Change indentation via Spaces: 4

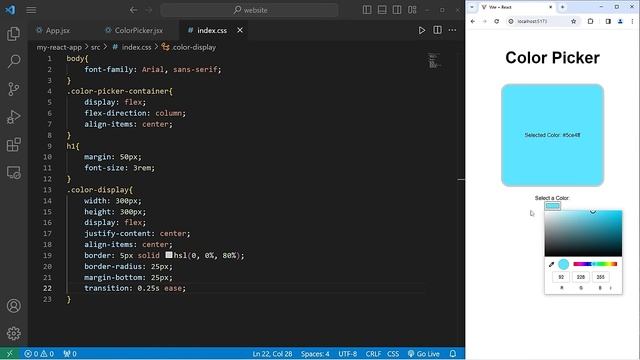tap(315, 353)
